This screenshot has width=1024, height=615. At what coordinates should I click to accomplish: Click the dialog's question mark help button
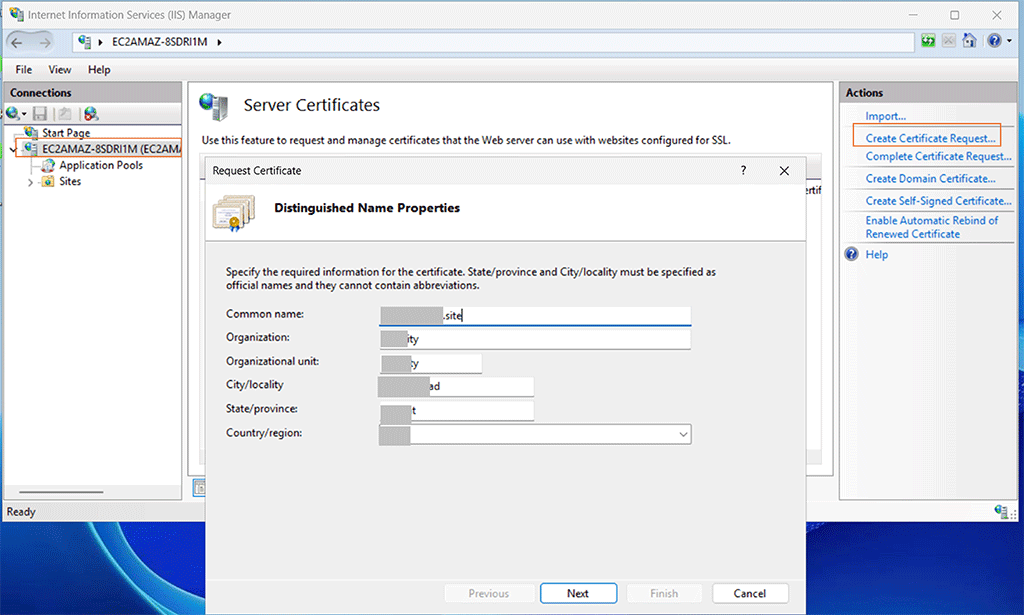(743, 171)
